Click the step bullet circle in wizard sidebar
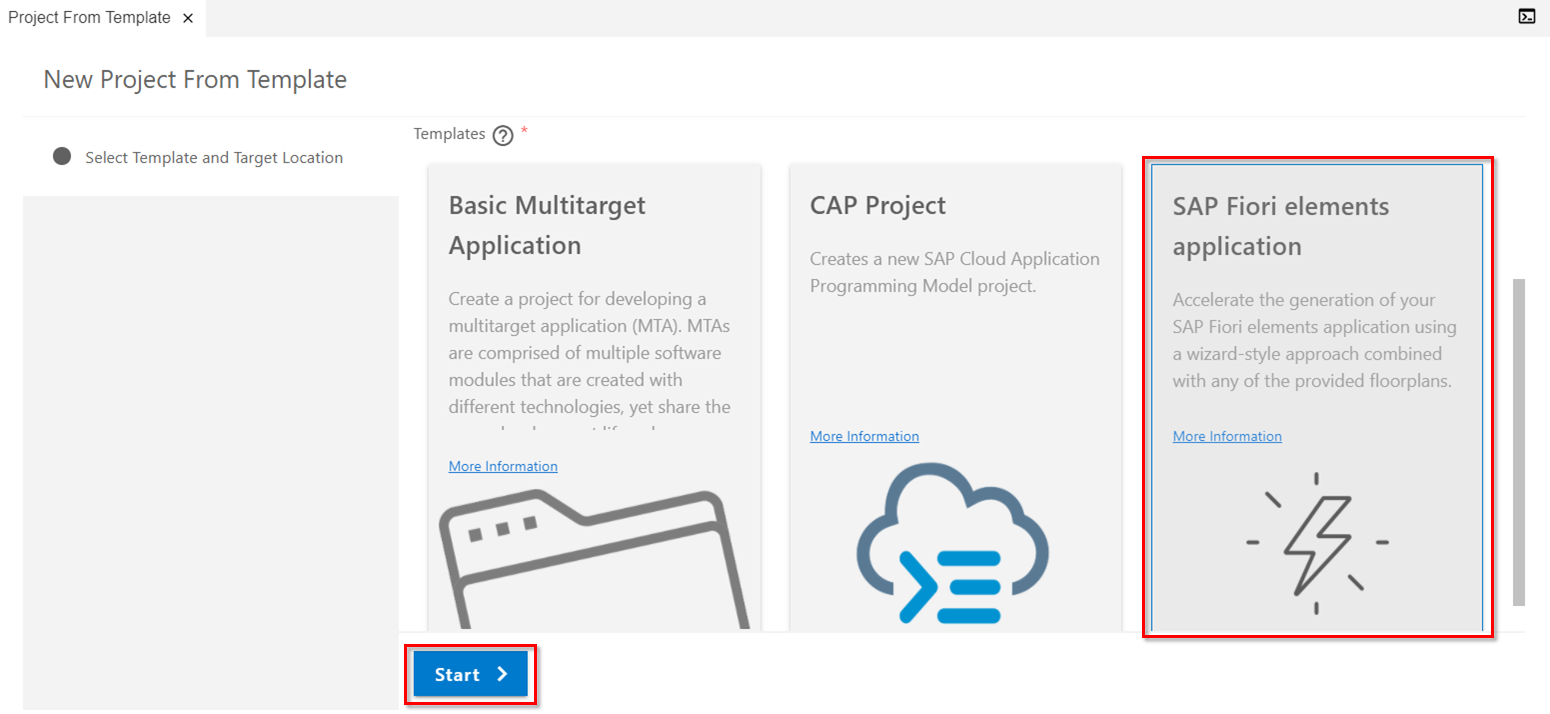 point(62,156)
